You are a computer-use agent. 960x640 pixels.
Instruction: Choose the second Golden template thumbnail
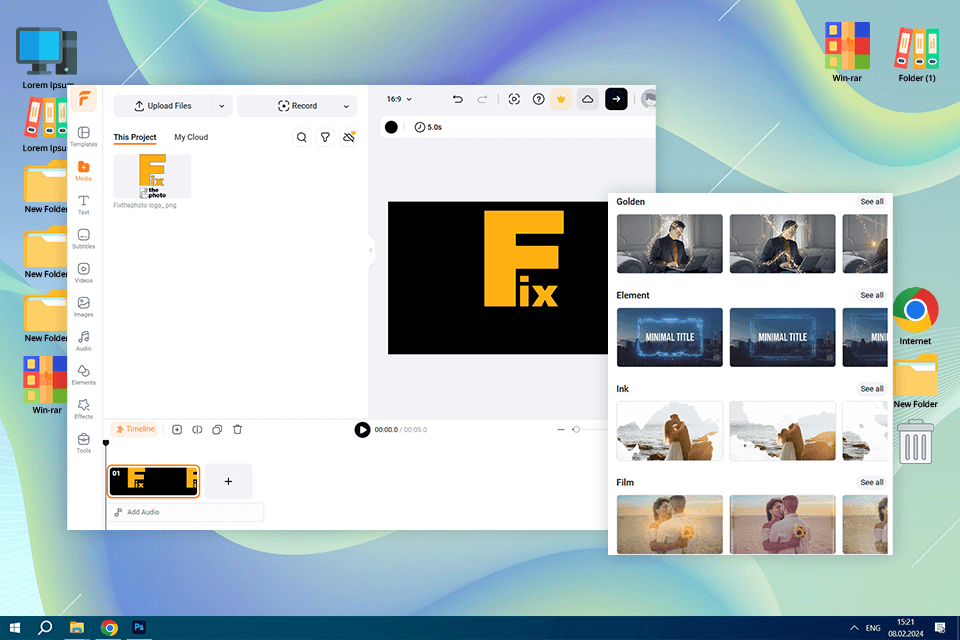pyautogui.click(x=782, y=244)
